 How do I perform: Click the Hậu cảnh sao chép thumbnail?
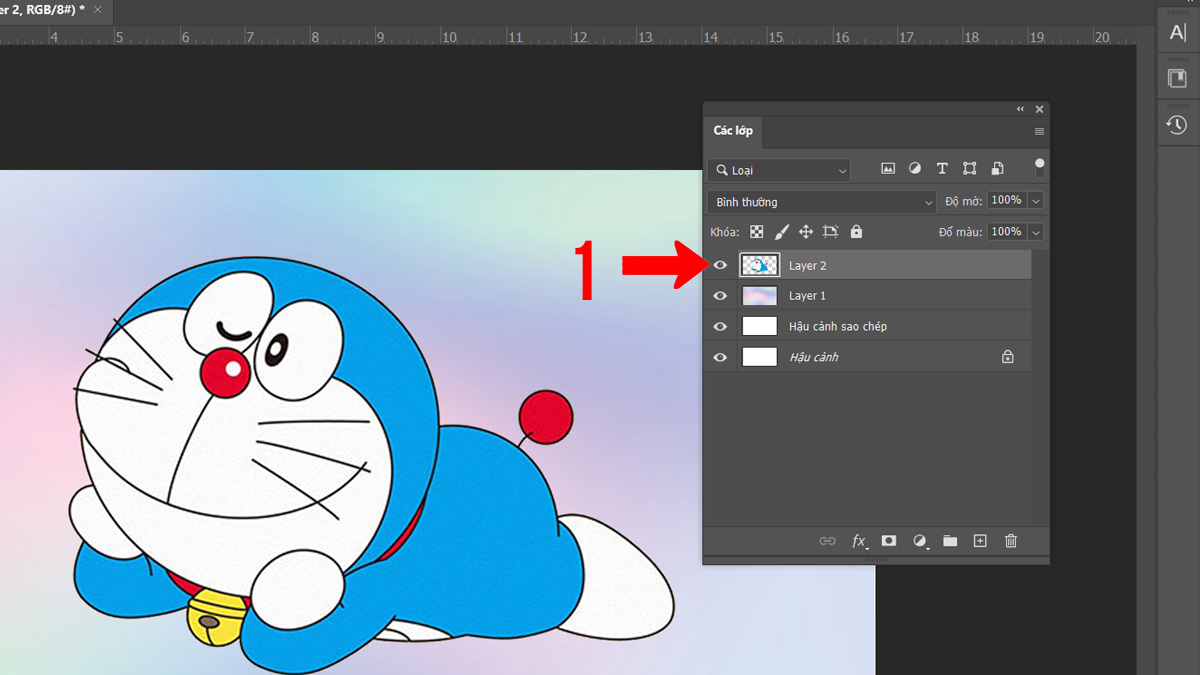759,326
